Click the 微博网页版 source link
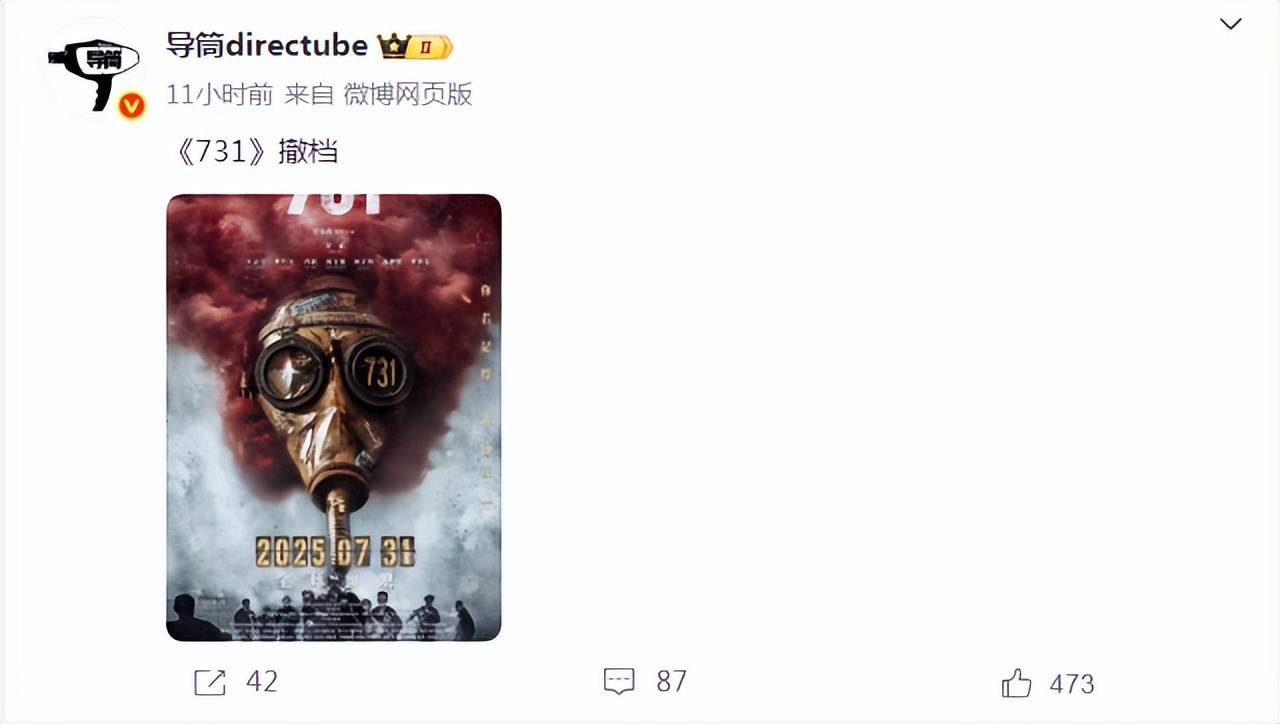This screenshot has height=724, width=1280. (x=407, y=95)
